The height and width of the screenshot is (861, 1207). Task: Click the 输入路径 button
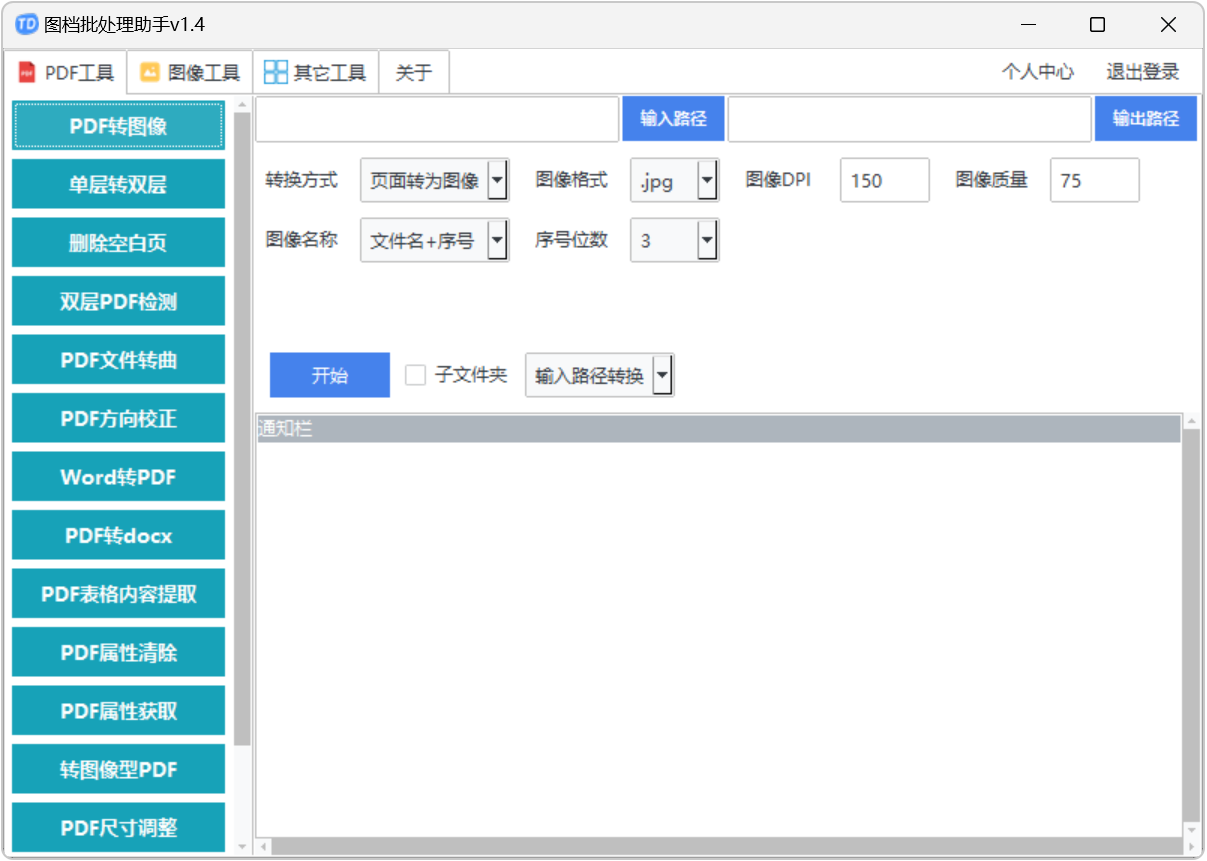673,119
